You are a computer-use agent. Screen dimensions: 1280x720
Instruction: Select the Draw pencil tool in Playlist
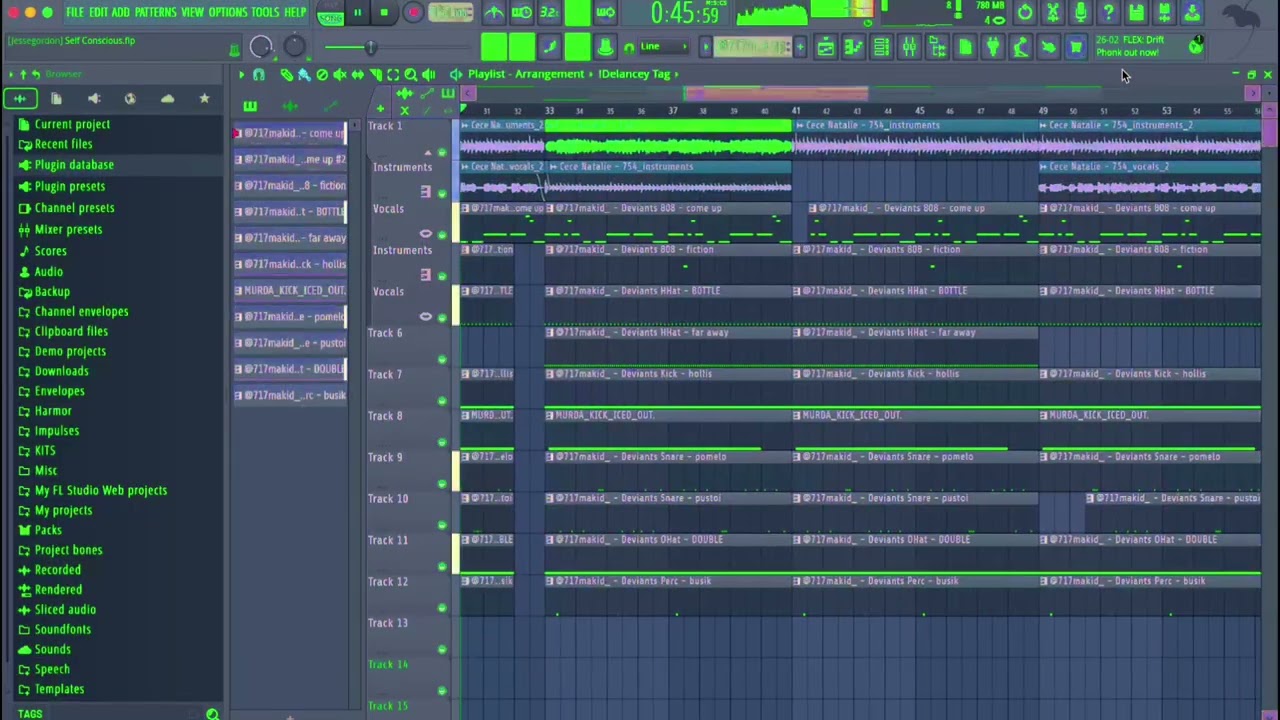286,74
